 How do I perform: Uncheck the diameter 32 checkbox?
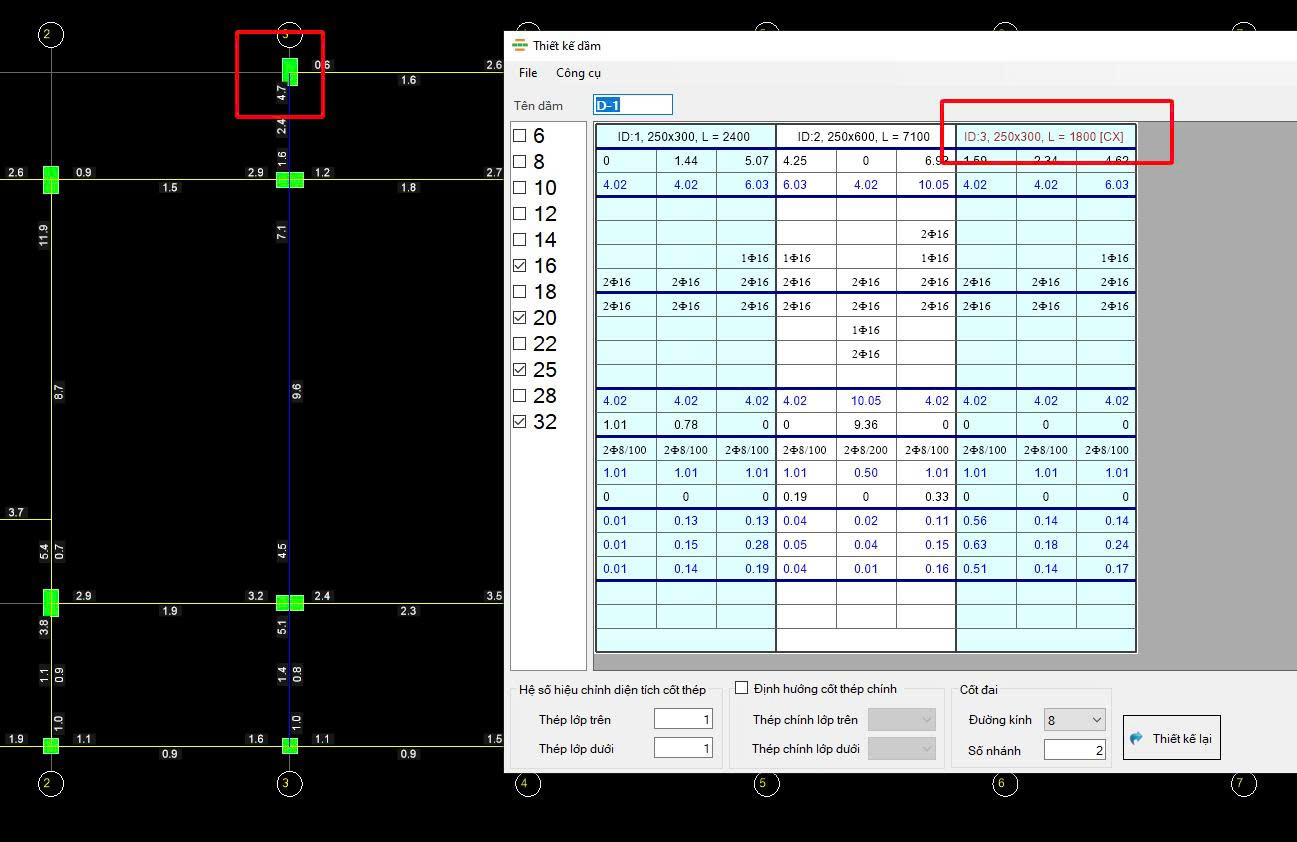coord(519,422)
